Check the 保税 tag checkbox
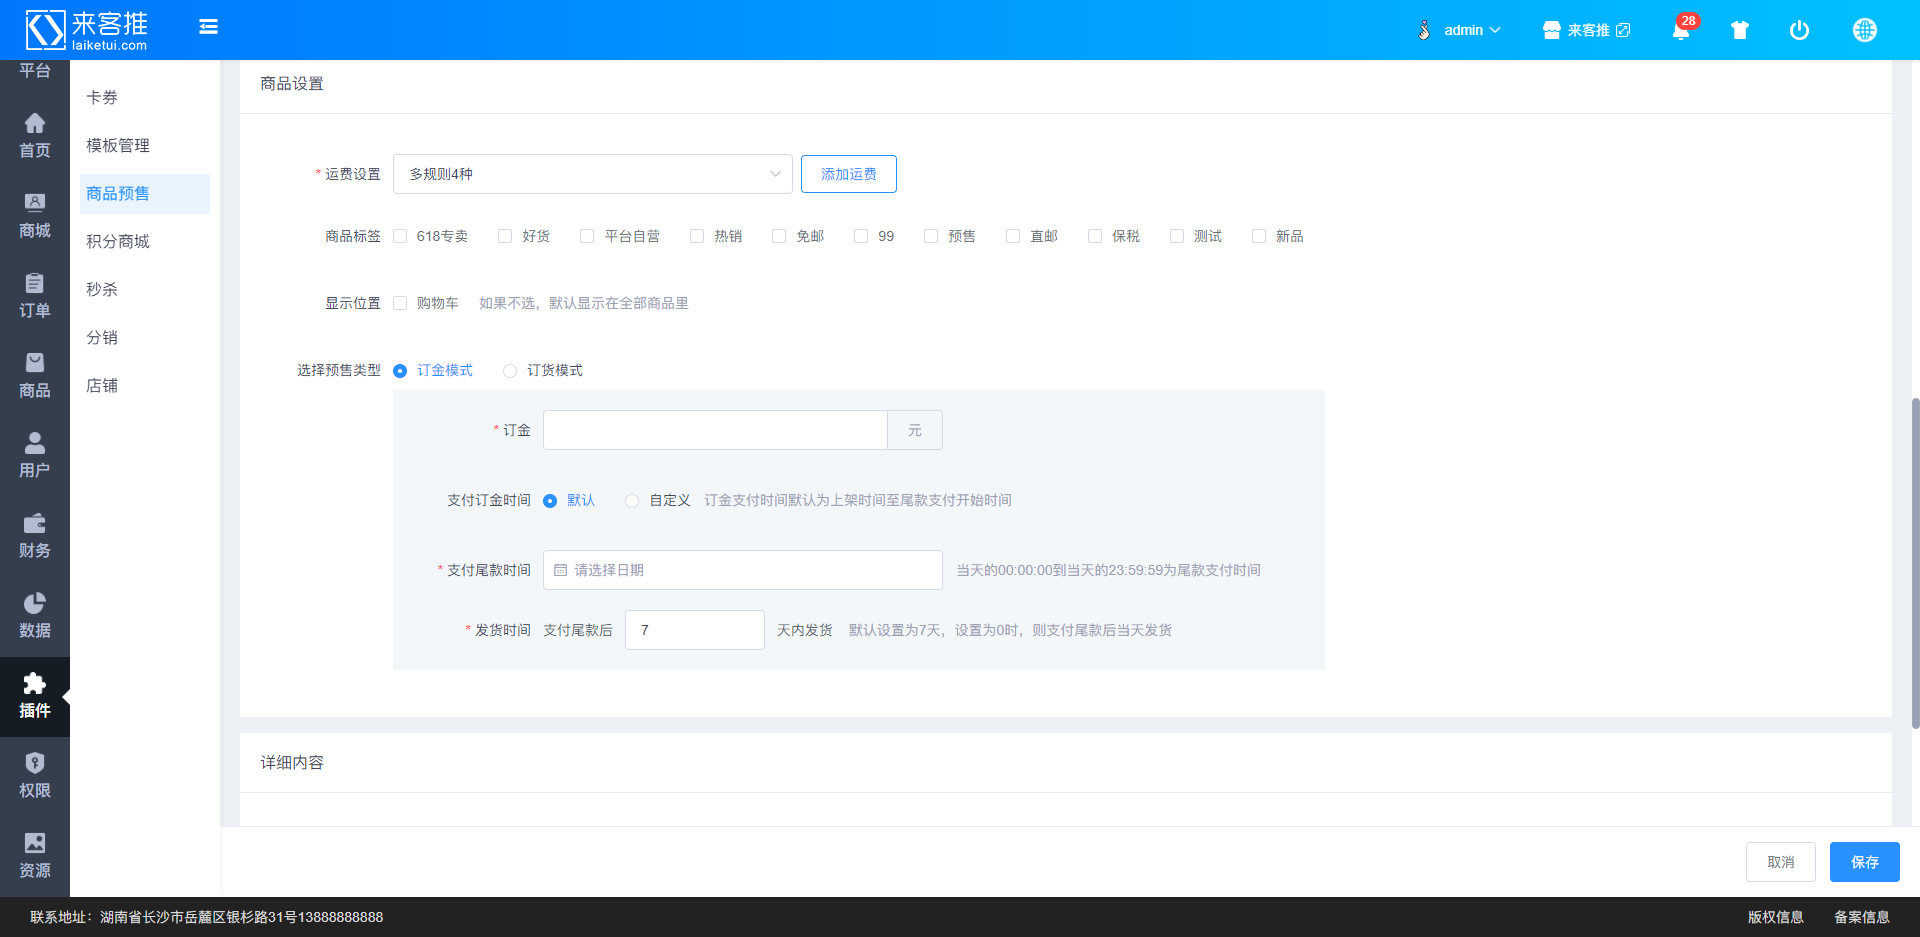 [x=1095, y=236]
